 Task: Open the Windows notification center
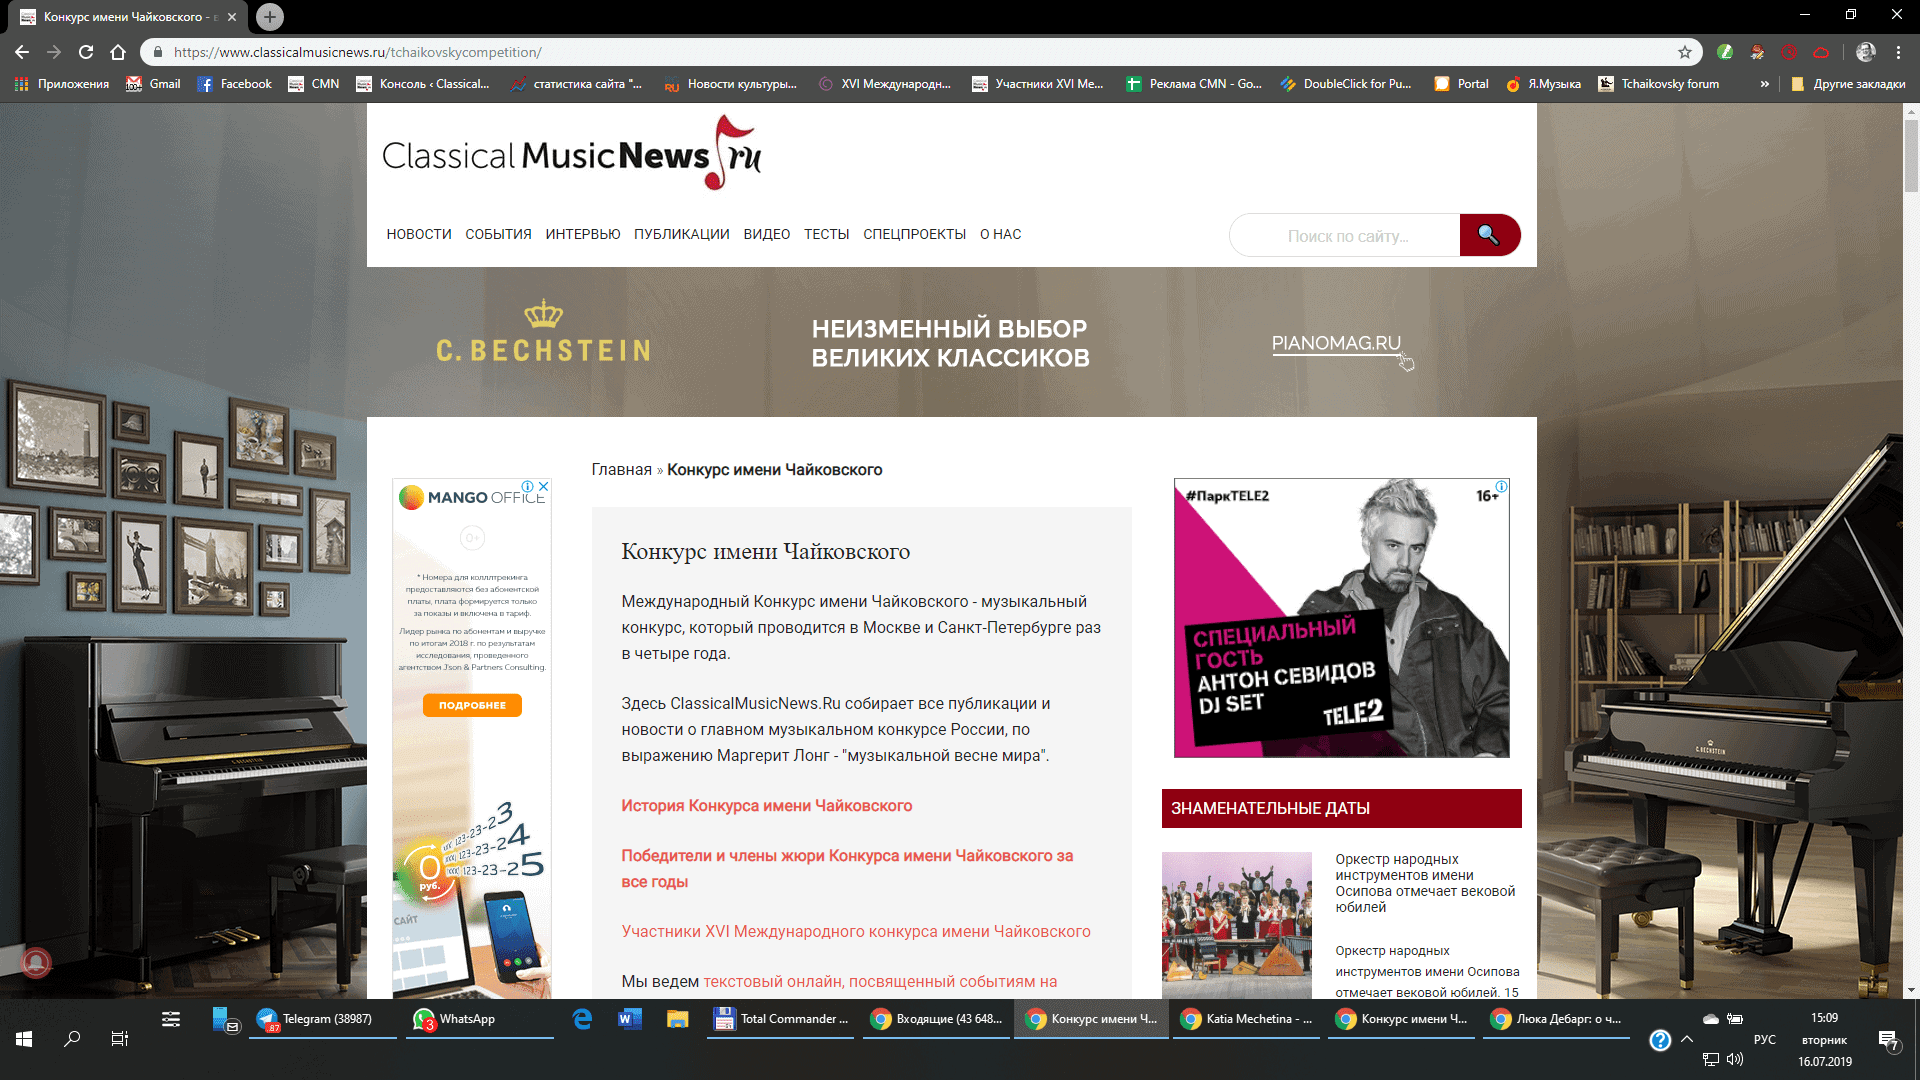click(1888, 1040)
